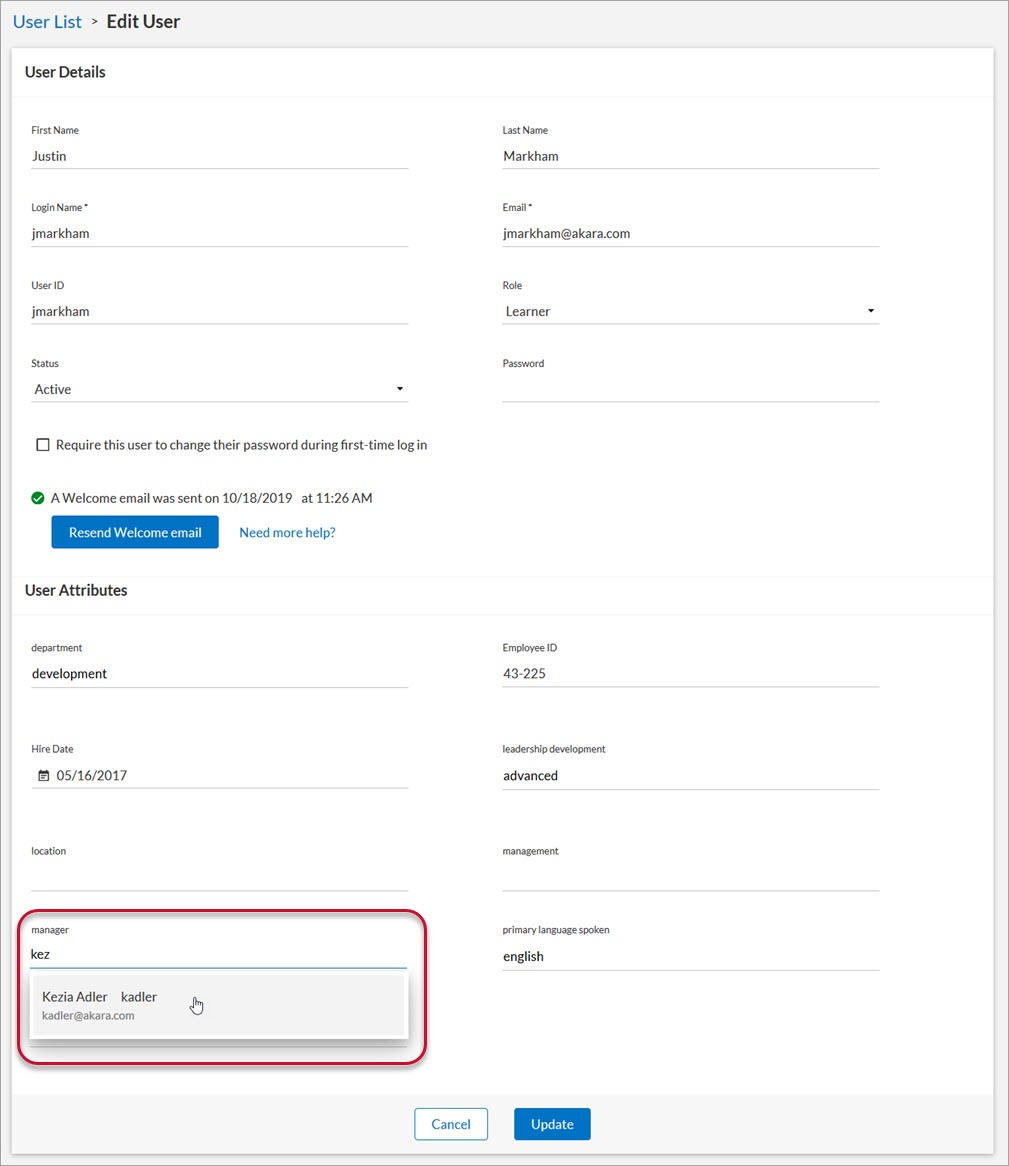1009x1166 pixels.
Task: Open the Role dropdown
Action: click(x=690, y=312)
